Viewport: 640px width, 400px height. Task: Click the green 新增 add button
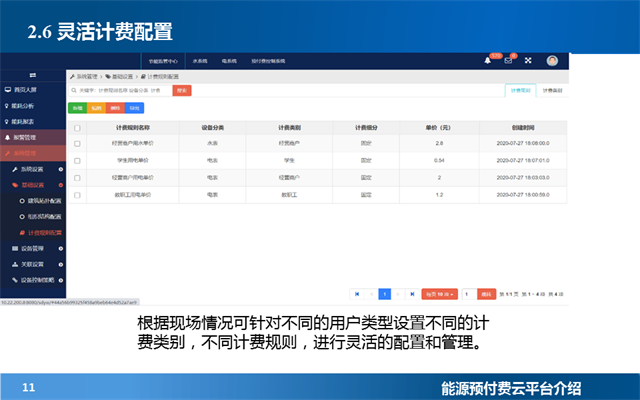tap(78, 108)
